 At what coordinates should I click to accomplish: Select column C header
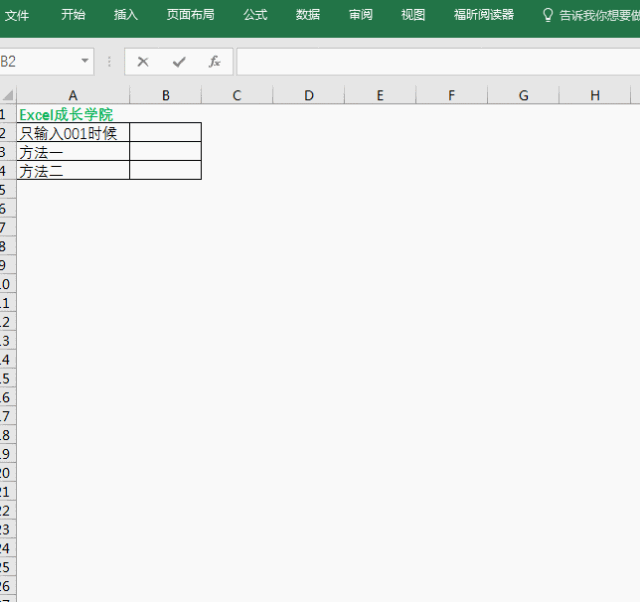coord(237,95)
